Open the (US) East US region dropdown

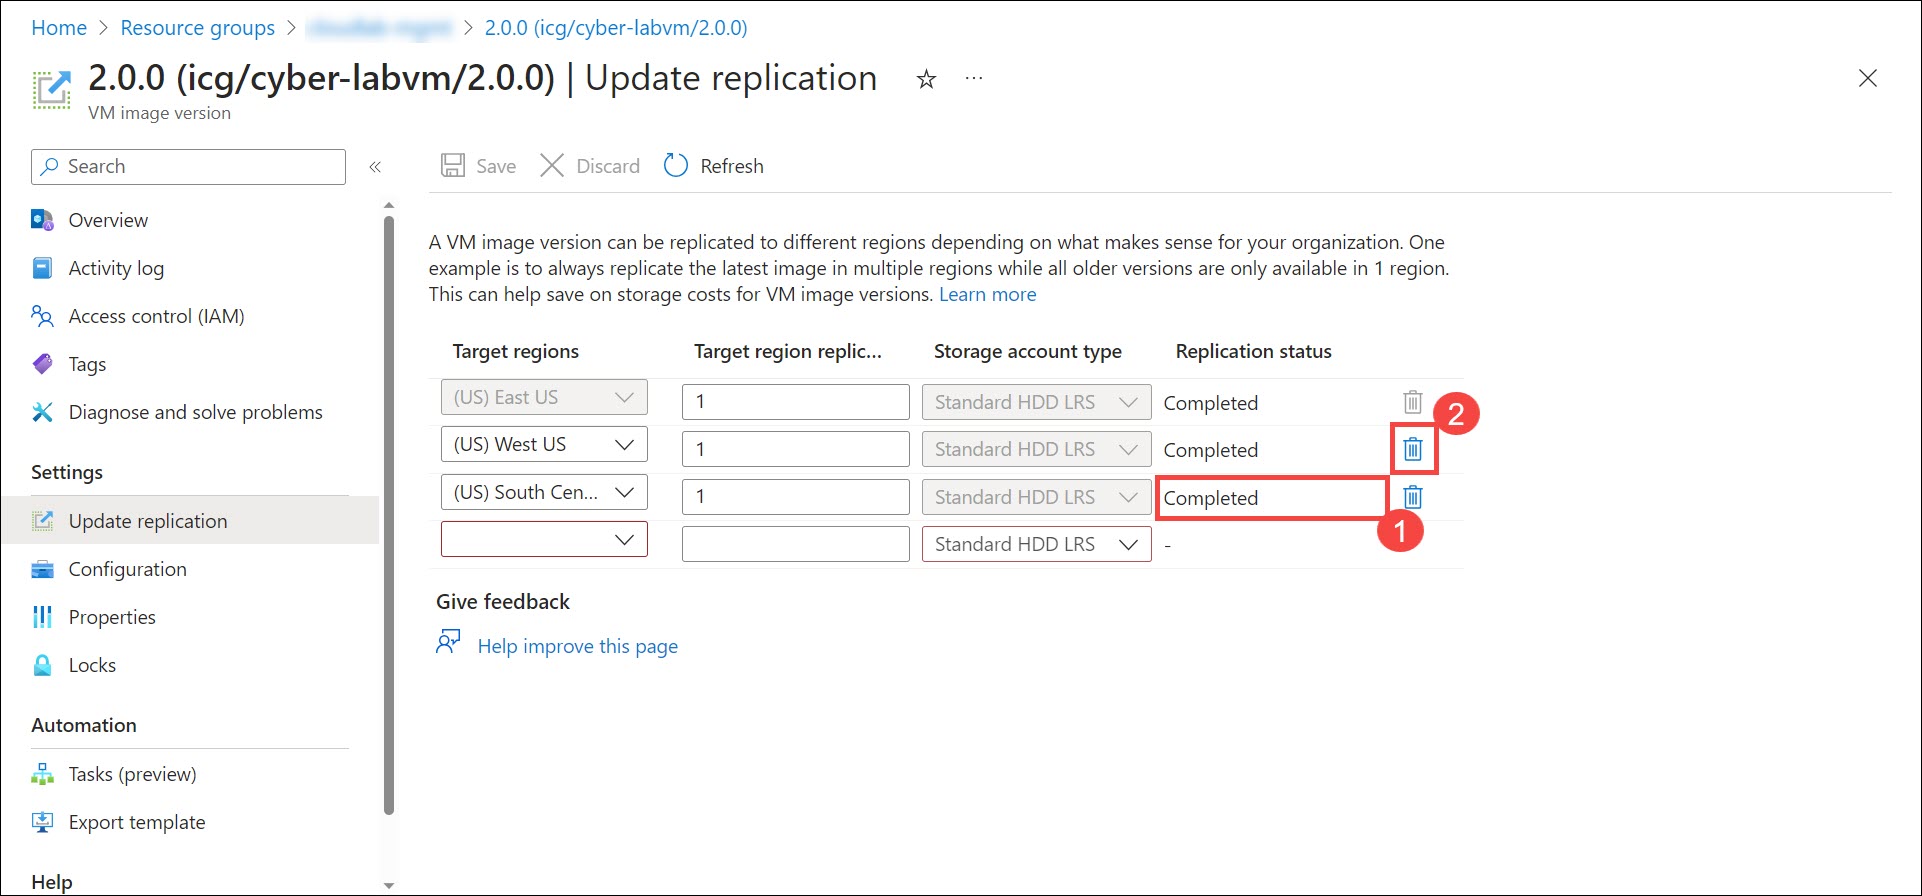point(544,397)
